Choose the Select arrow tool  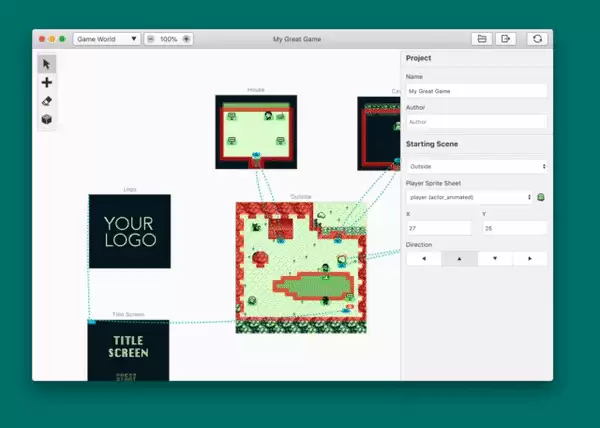tap(47, 64)
